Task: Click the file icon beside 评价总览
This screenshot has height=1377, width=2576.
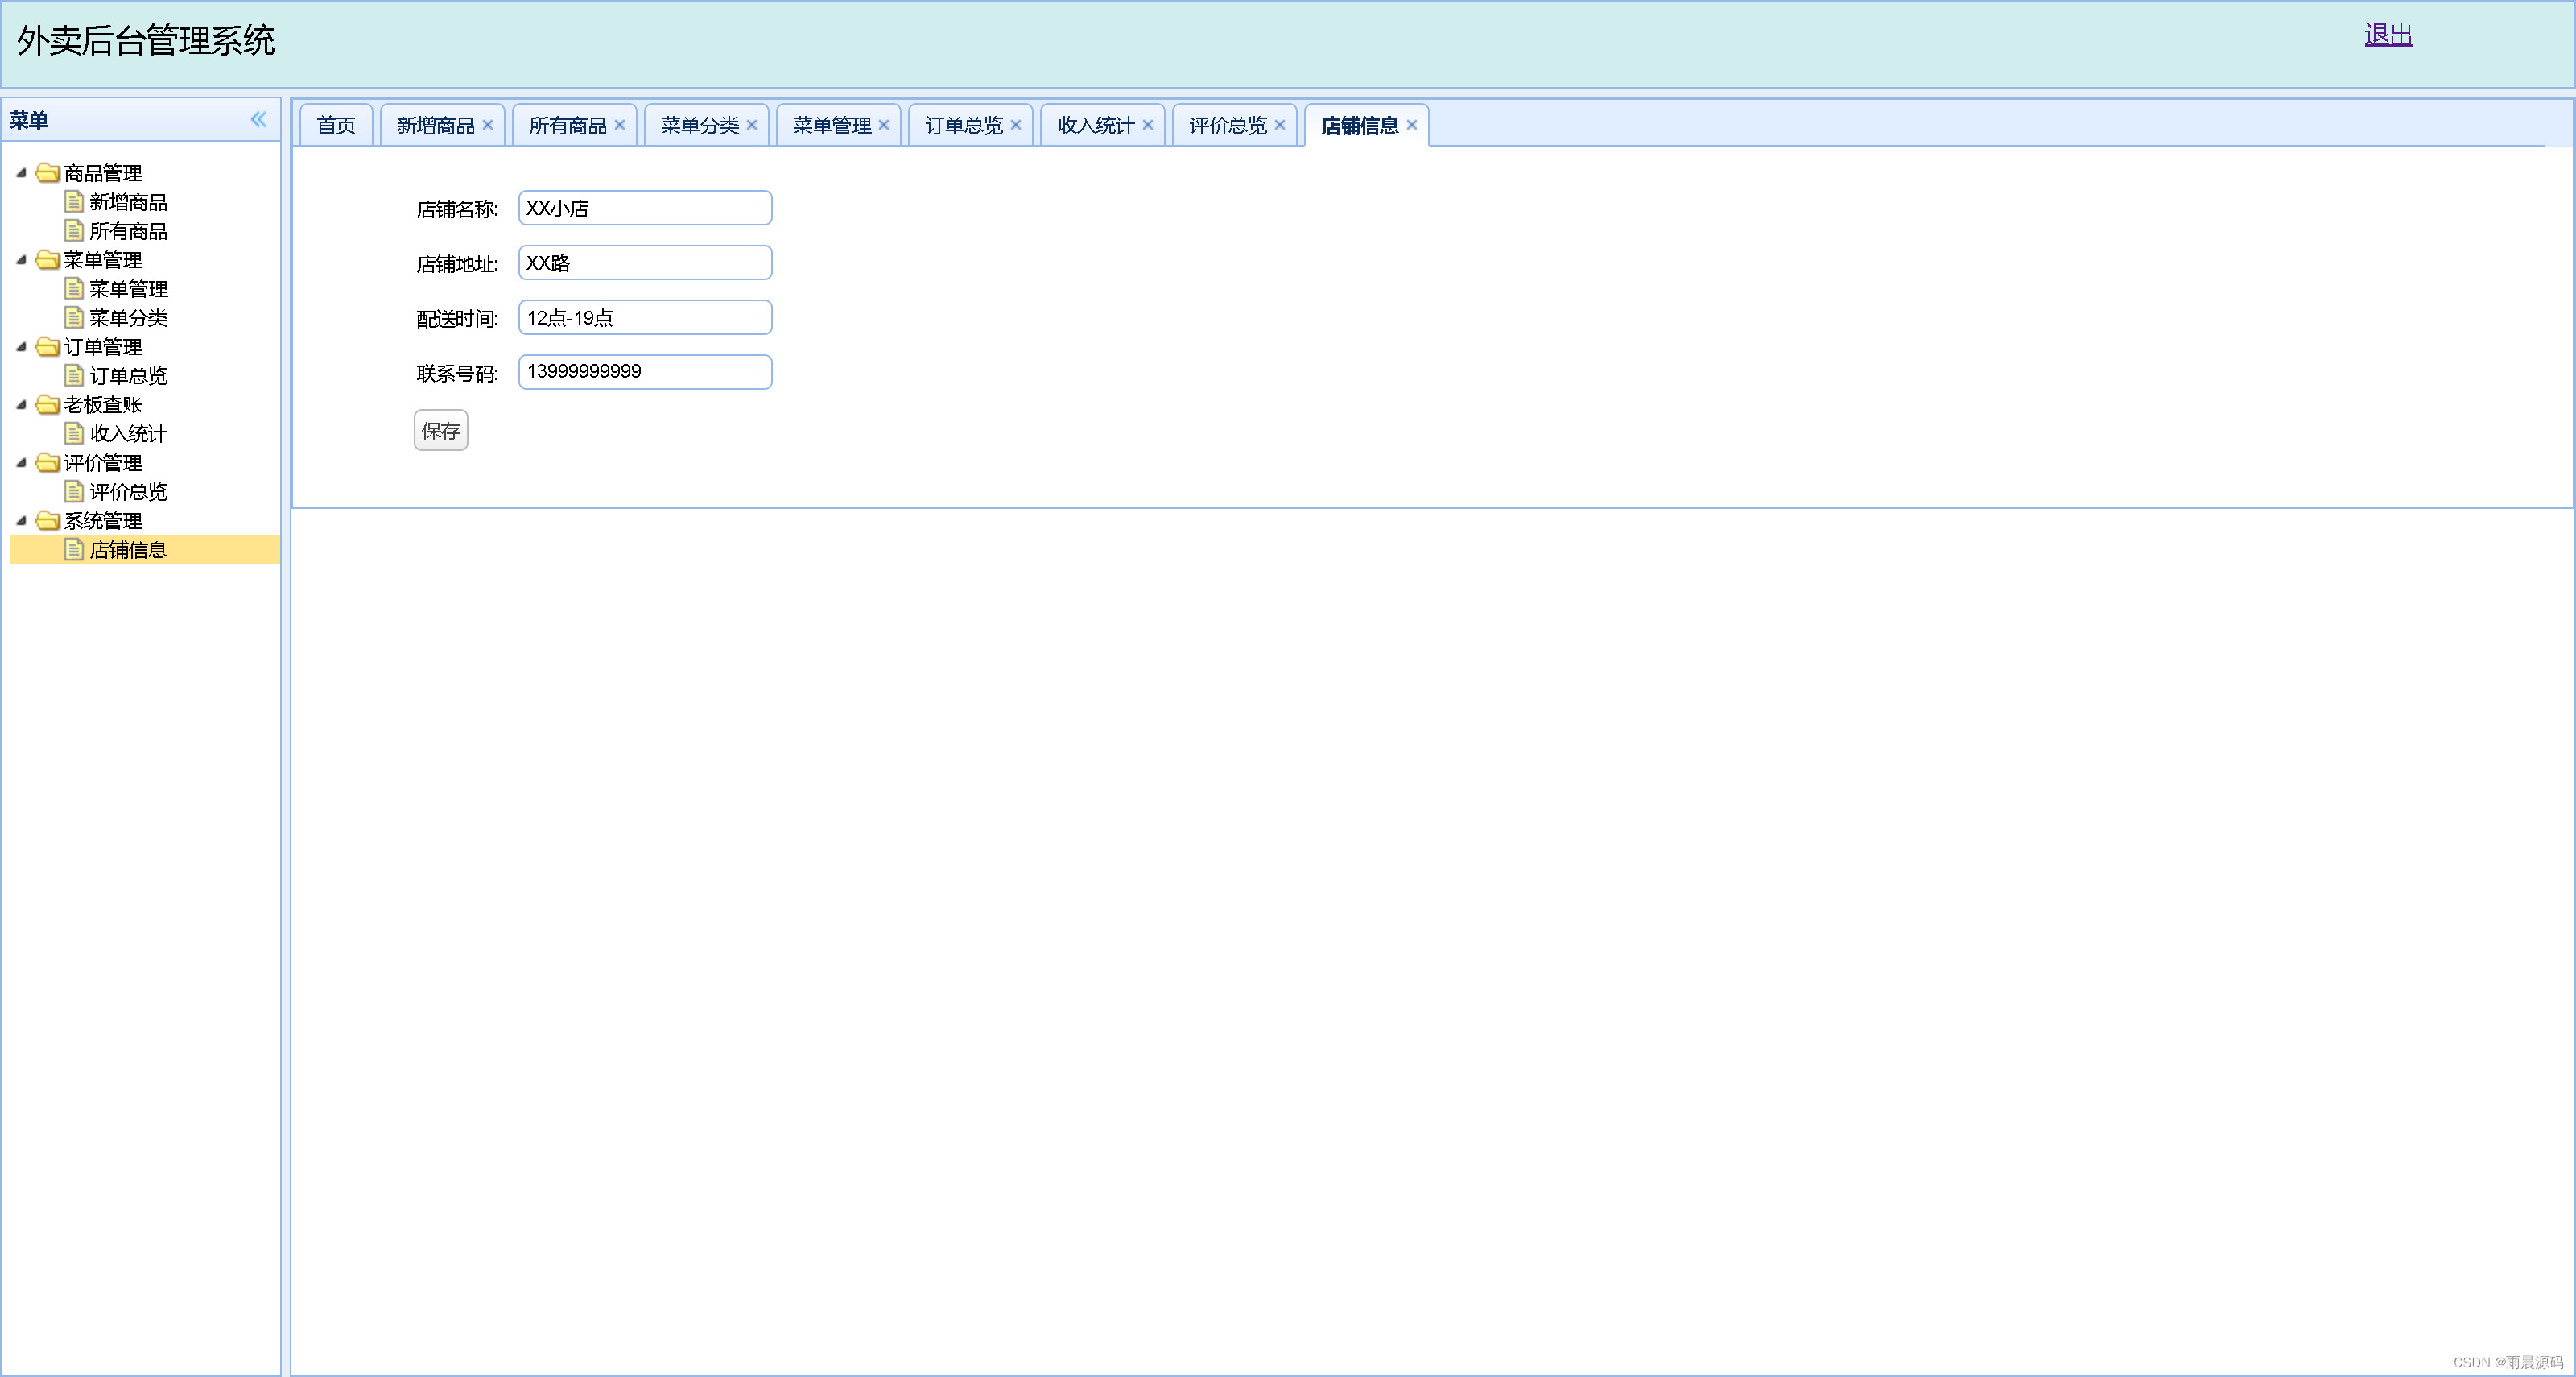Action: coord(74,492)
